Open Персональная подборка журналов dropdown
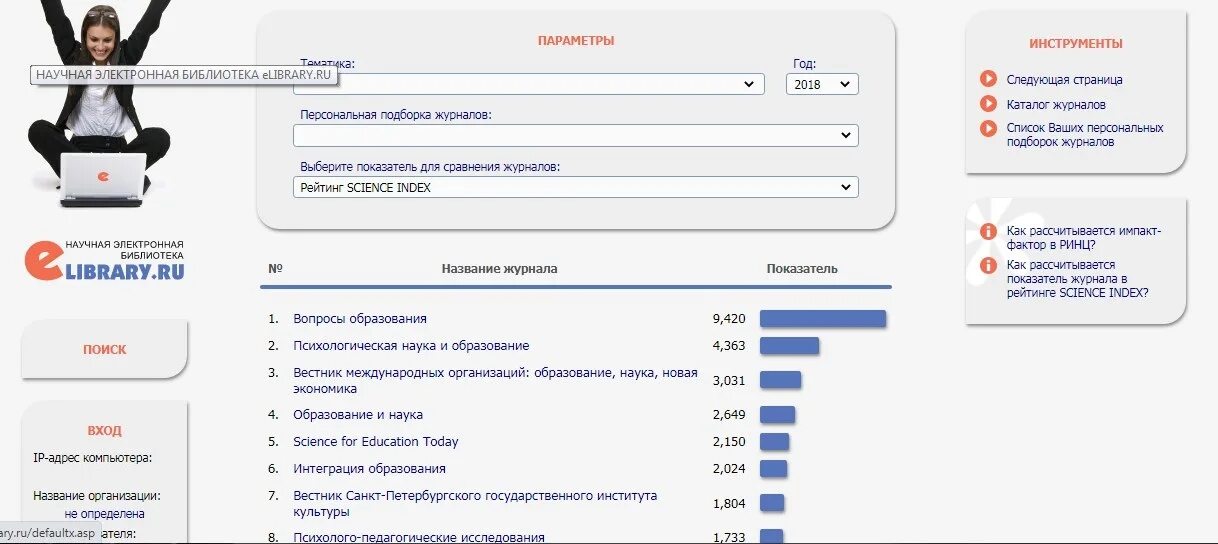1218x544 pixels. pos(576,135)
